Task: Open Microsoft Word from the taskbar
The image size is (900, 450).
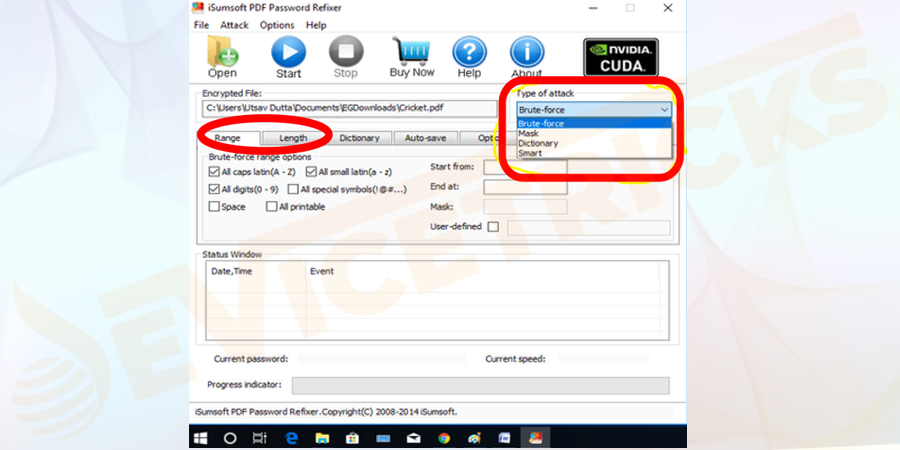Action: pos(505,439)
